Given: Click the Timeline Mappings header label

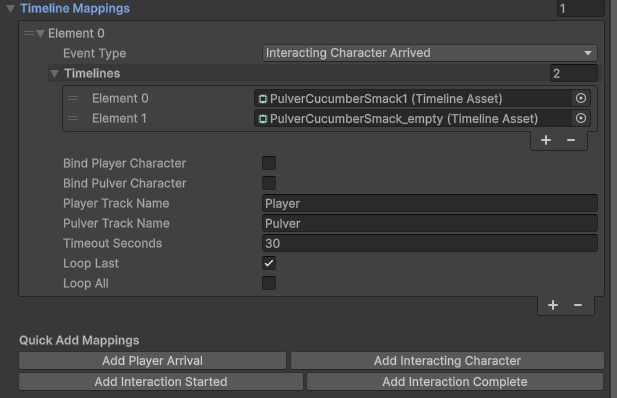Looking at the screenshot, I should (75, 9).
